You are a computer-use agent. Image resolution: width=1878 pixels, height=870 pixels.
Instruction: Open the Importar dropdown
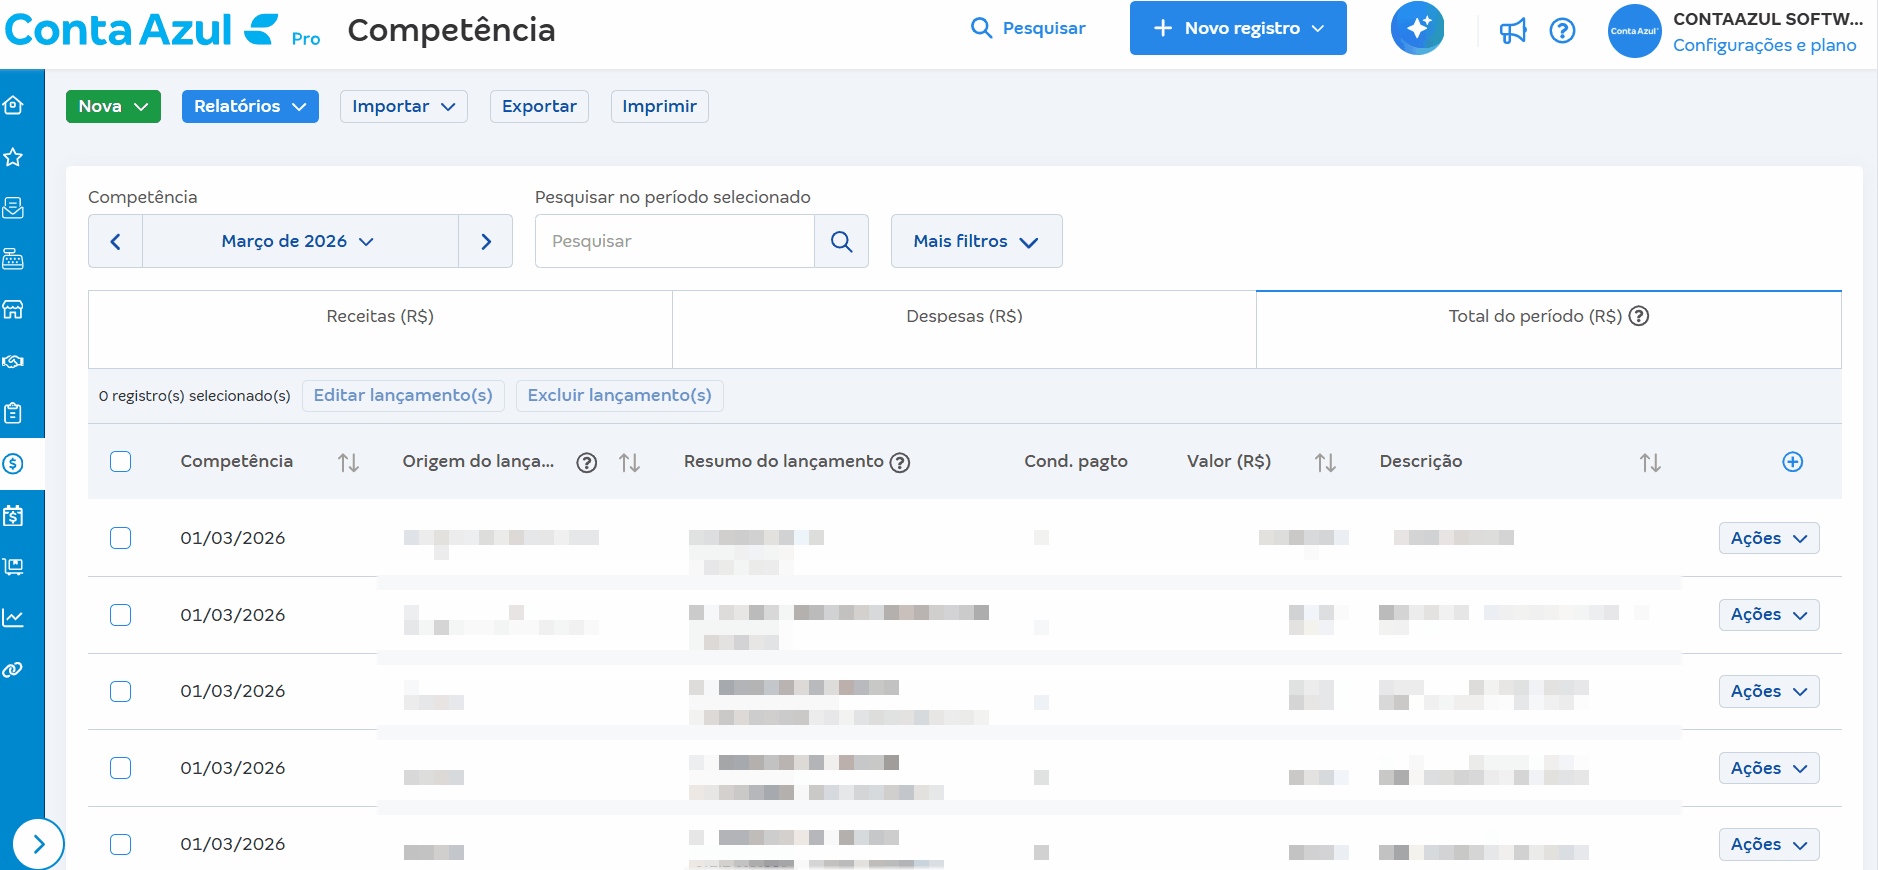pyautogui.click(x=404, y=106)
